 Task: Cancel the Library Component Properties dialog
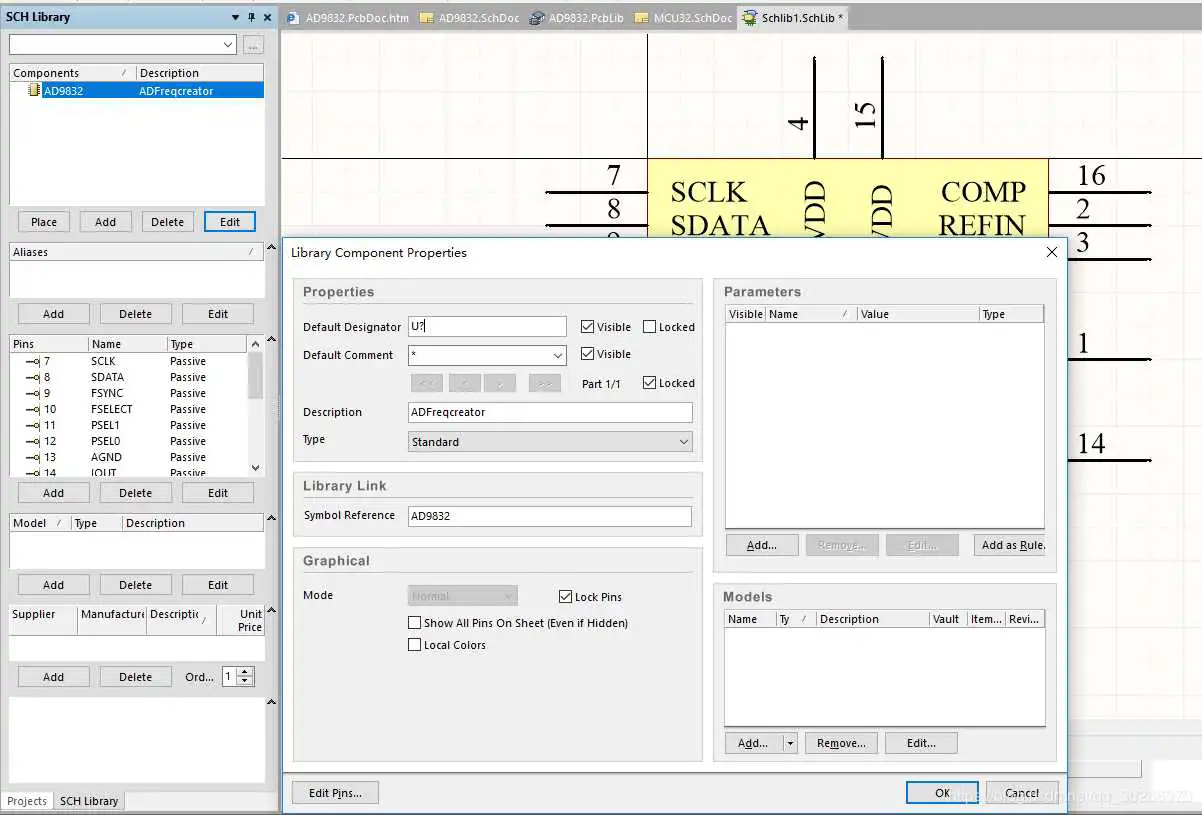1022,793
